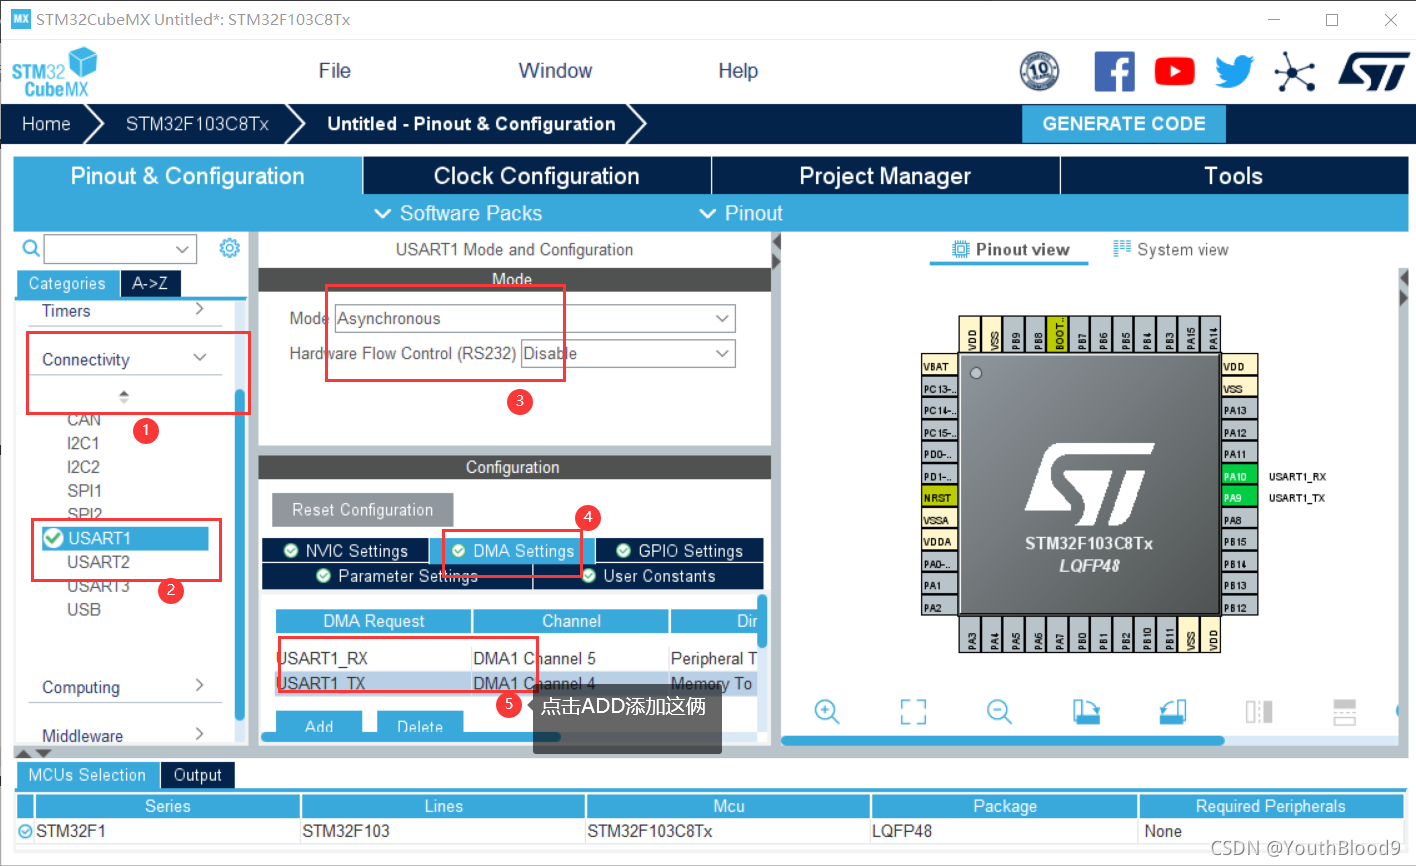Expand the Pinout menu
Viewport: 1416px width, 866px height.
740,213
